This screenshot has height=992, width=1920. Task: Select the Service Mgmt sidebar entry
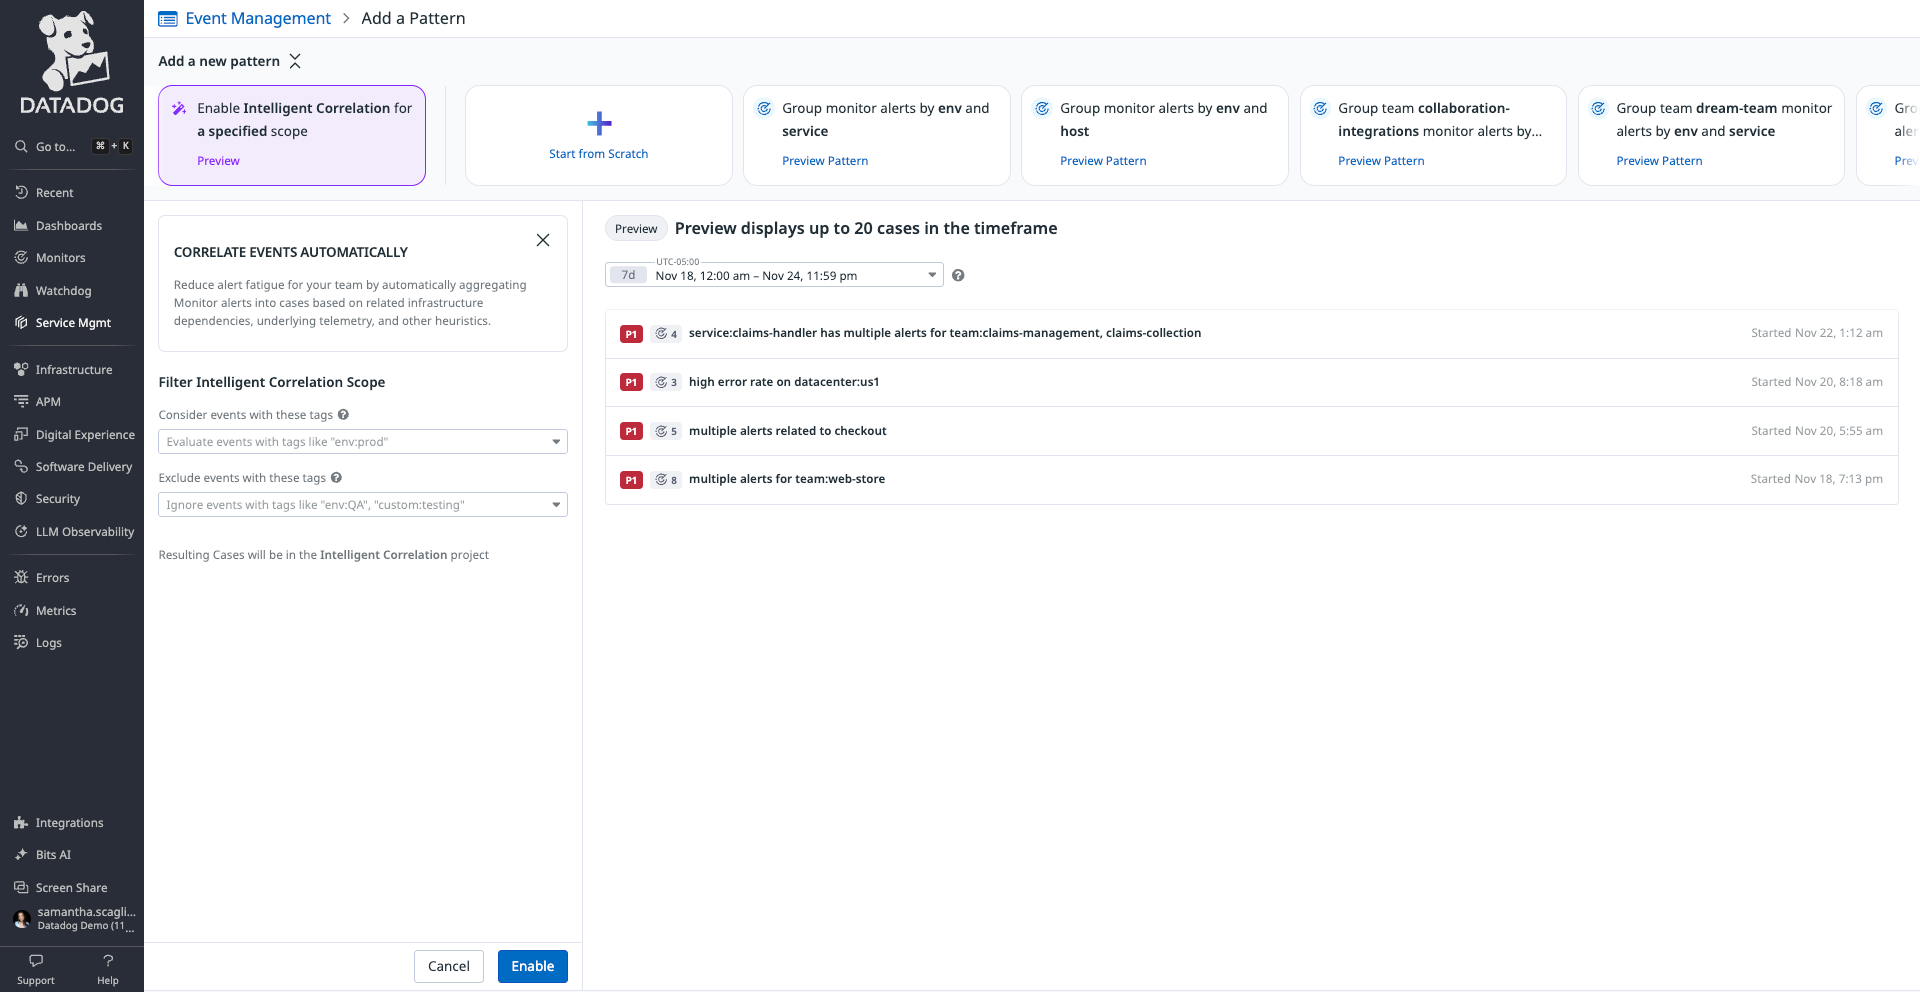[71, 322]
